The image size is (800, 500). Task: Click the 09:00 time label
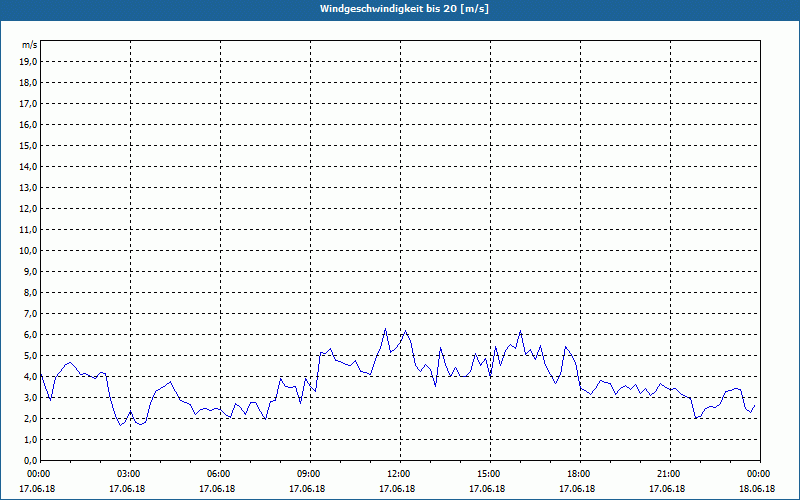[x=310, y=474]
